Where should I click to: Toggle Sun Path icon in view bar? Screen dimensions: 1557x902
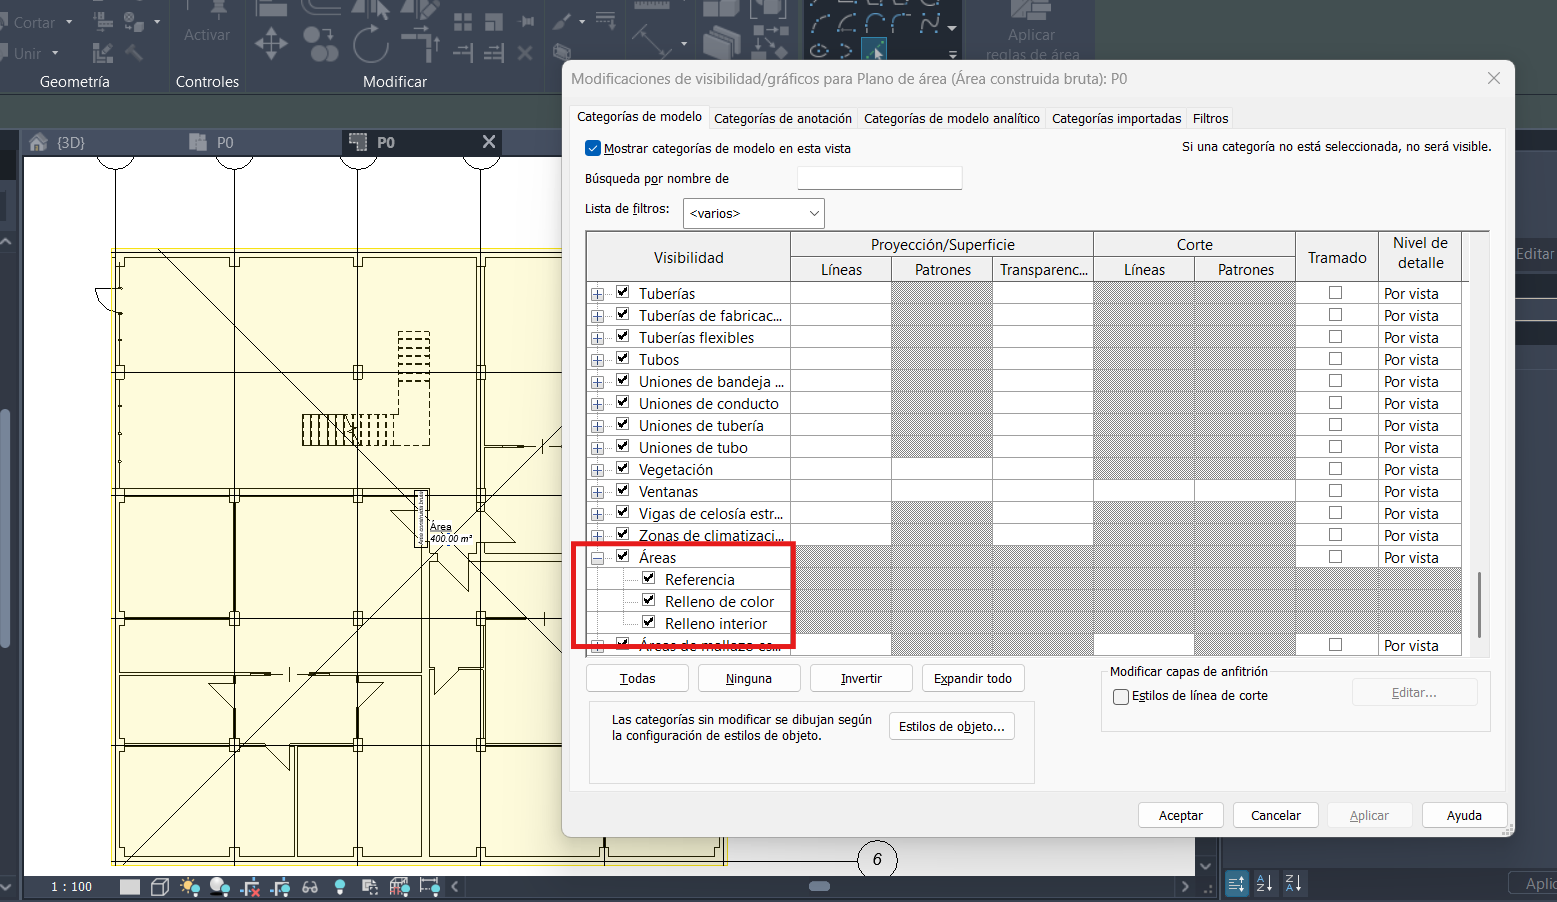[189, 887]
